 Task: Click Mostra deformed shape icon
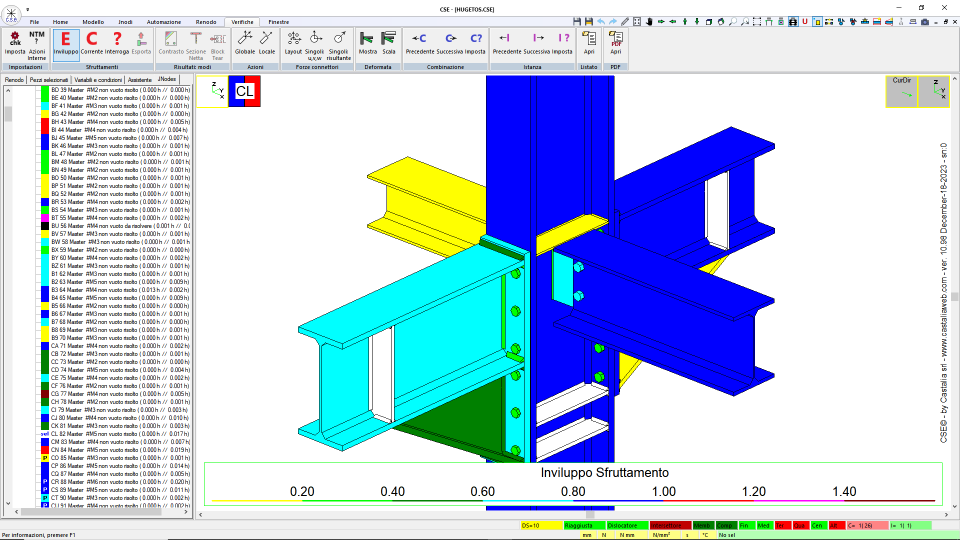click(367, 43)
